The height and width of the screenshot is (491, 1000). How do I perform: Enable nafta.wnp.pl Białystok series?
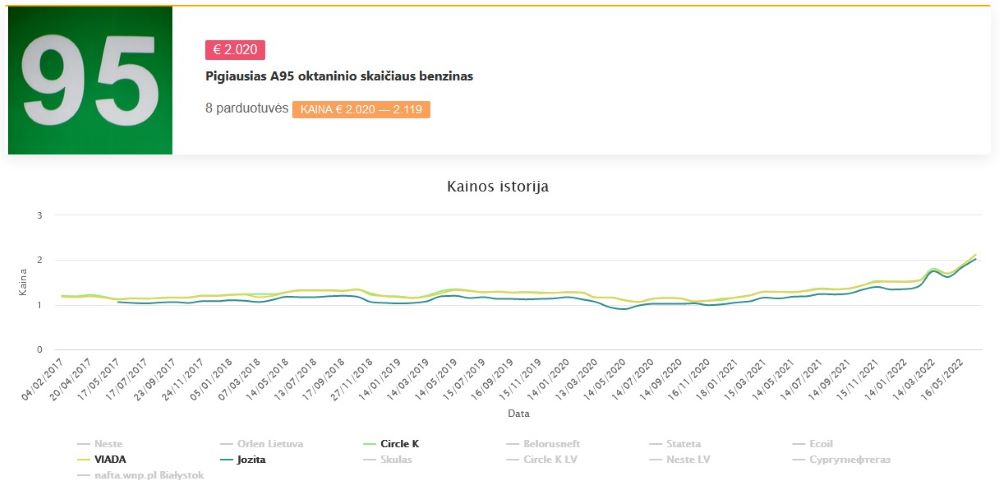point(140,476)
